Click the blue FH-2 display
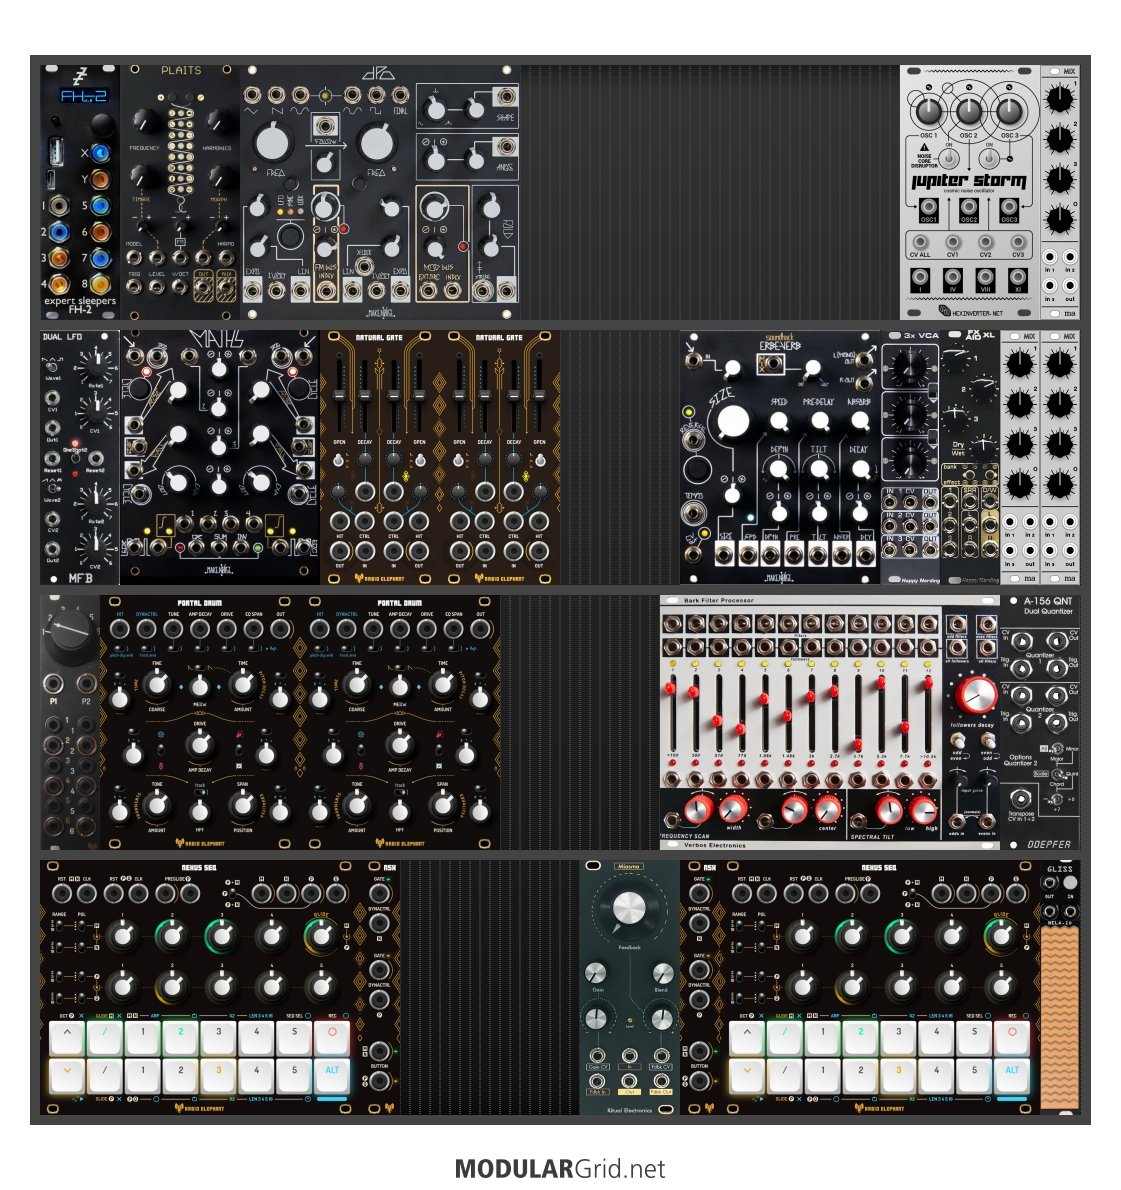The height and width of the screenshot is (1190, 1121). click(x=83, y=96)
